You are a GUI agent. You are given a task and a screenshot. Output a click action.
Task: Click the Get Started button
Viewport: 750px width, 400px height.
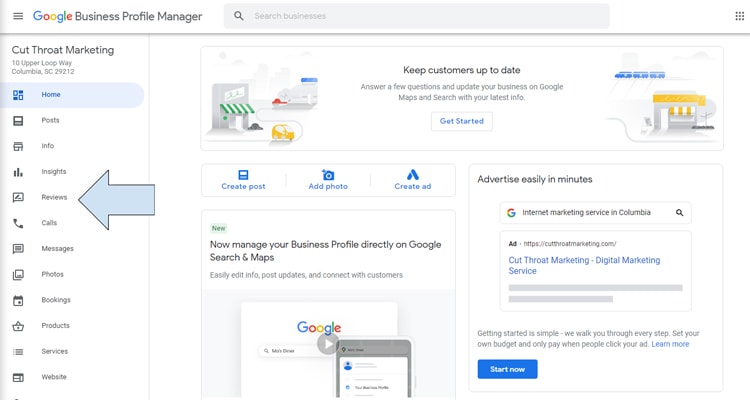point(462,121)
